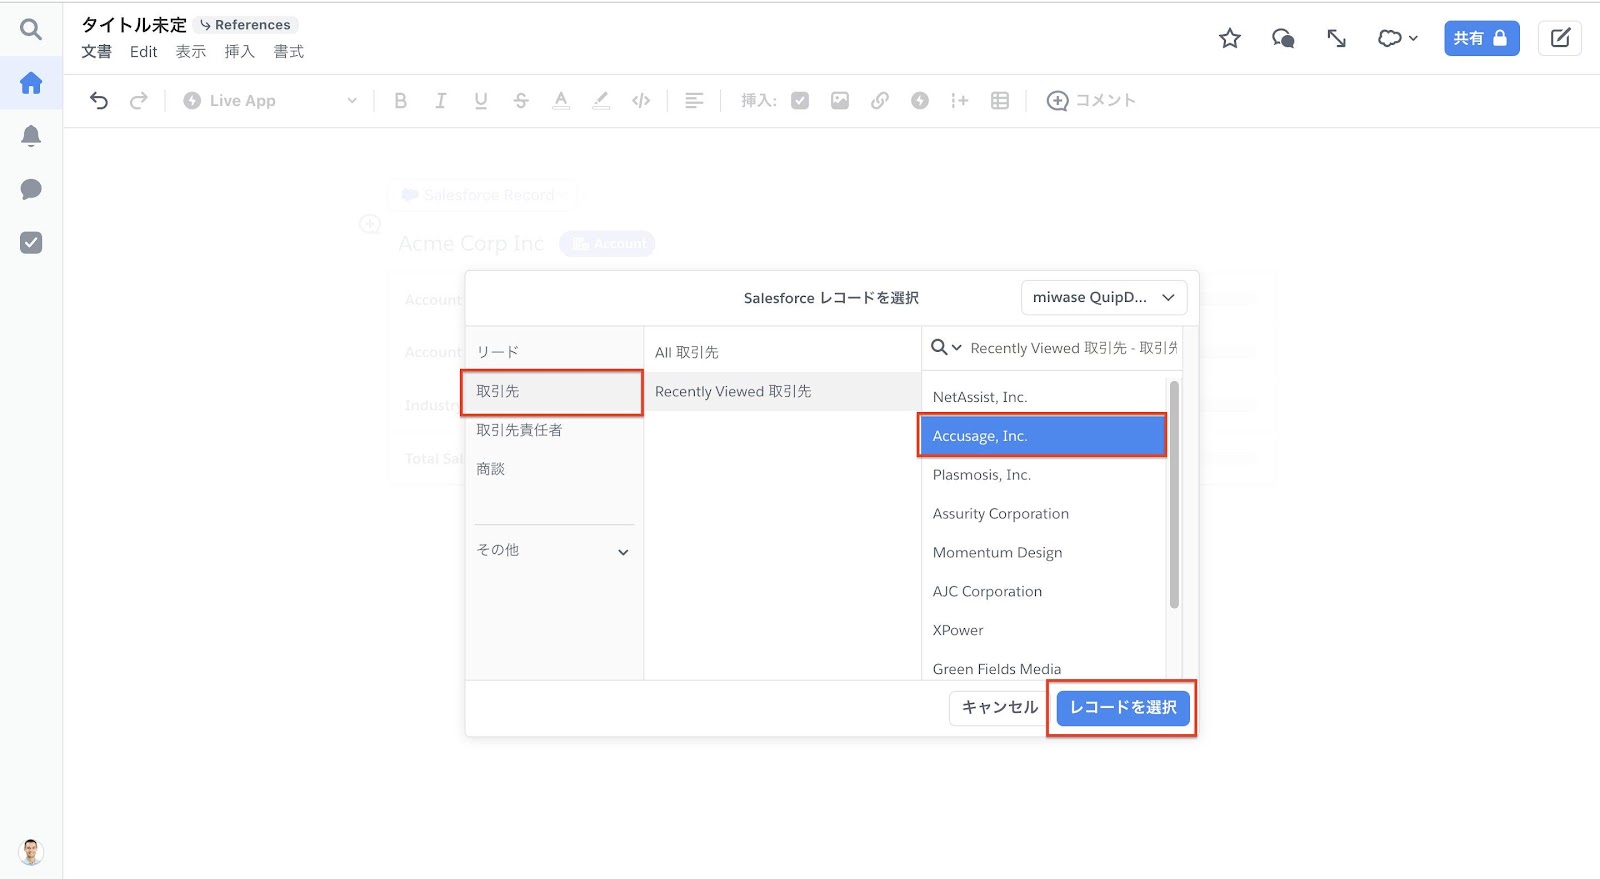This screenshot has width=1600, height=879.
Task: Open notifications bell in sidebar
Action: coord(31,136)
